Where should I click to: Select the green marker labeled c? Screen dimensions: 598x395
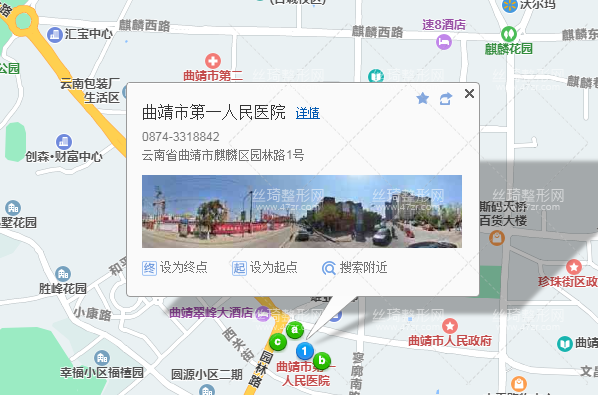[278, 342]
